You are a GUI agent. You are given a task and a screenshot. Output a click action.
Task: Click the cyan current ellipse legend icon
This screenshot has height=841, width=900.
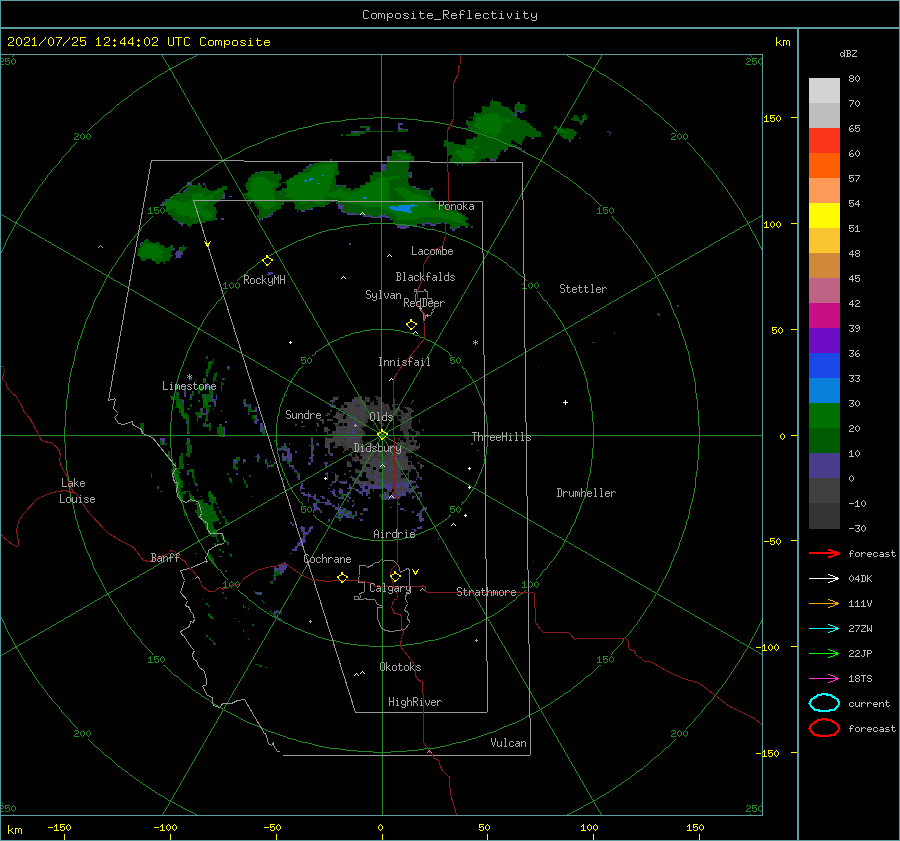[x=824, y=703]
